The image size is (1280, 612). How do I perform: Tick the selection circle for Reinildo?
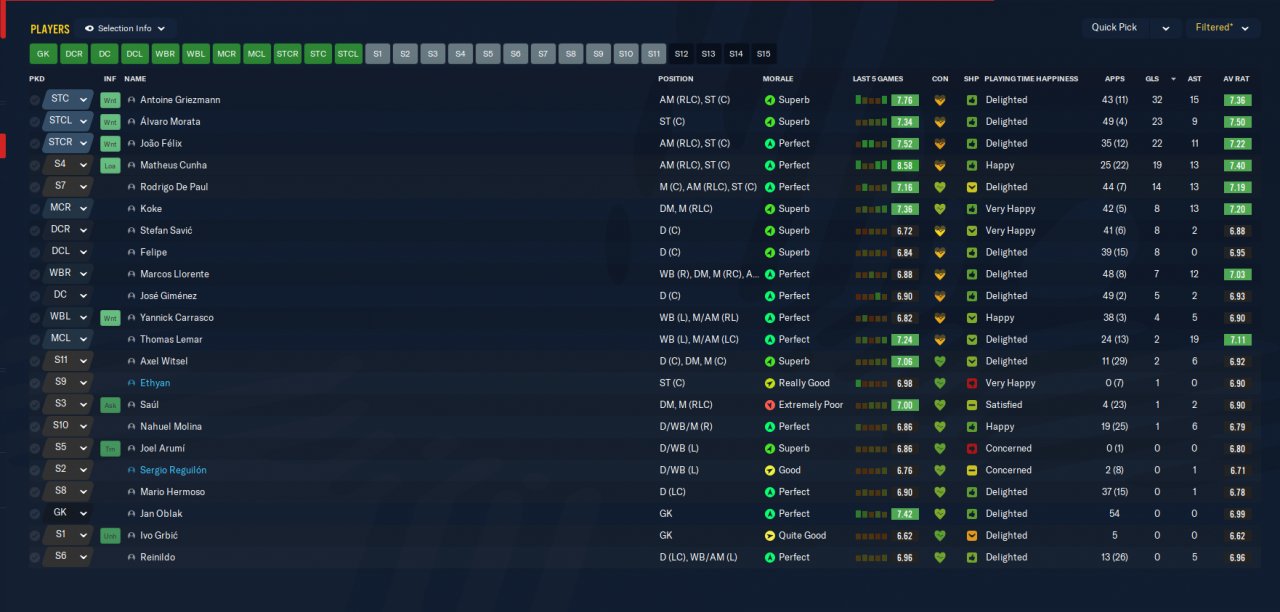pyautogui.click(x=35, y=558)
